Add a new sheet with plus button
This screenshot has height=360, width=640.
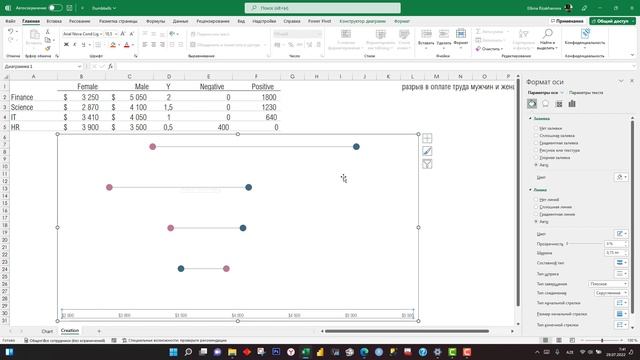coord(99,331)
